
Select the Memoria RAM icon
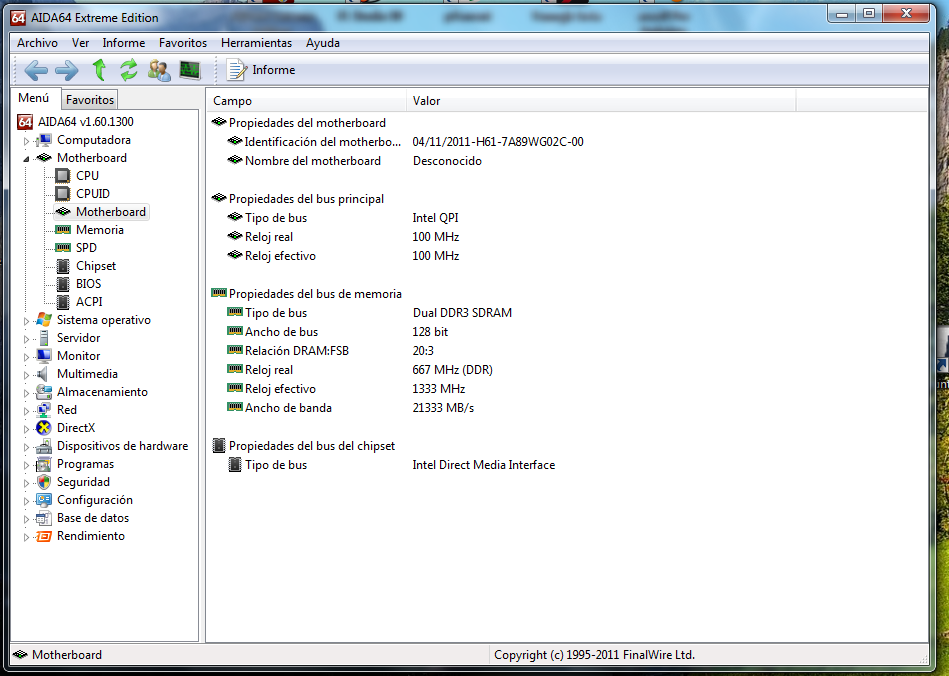[63, 230]
